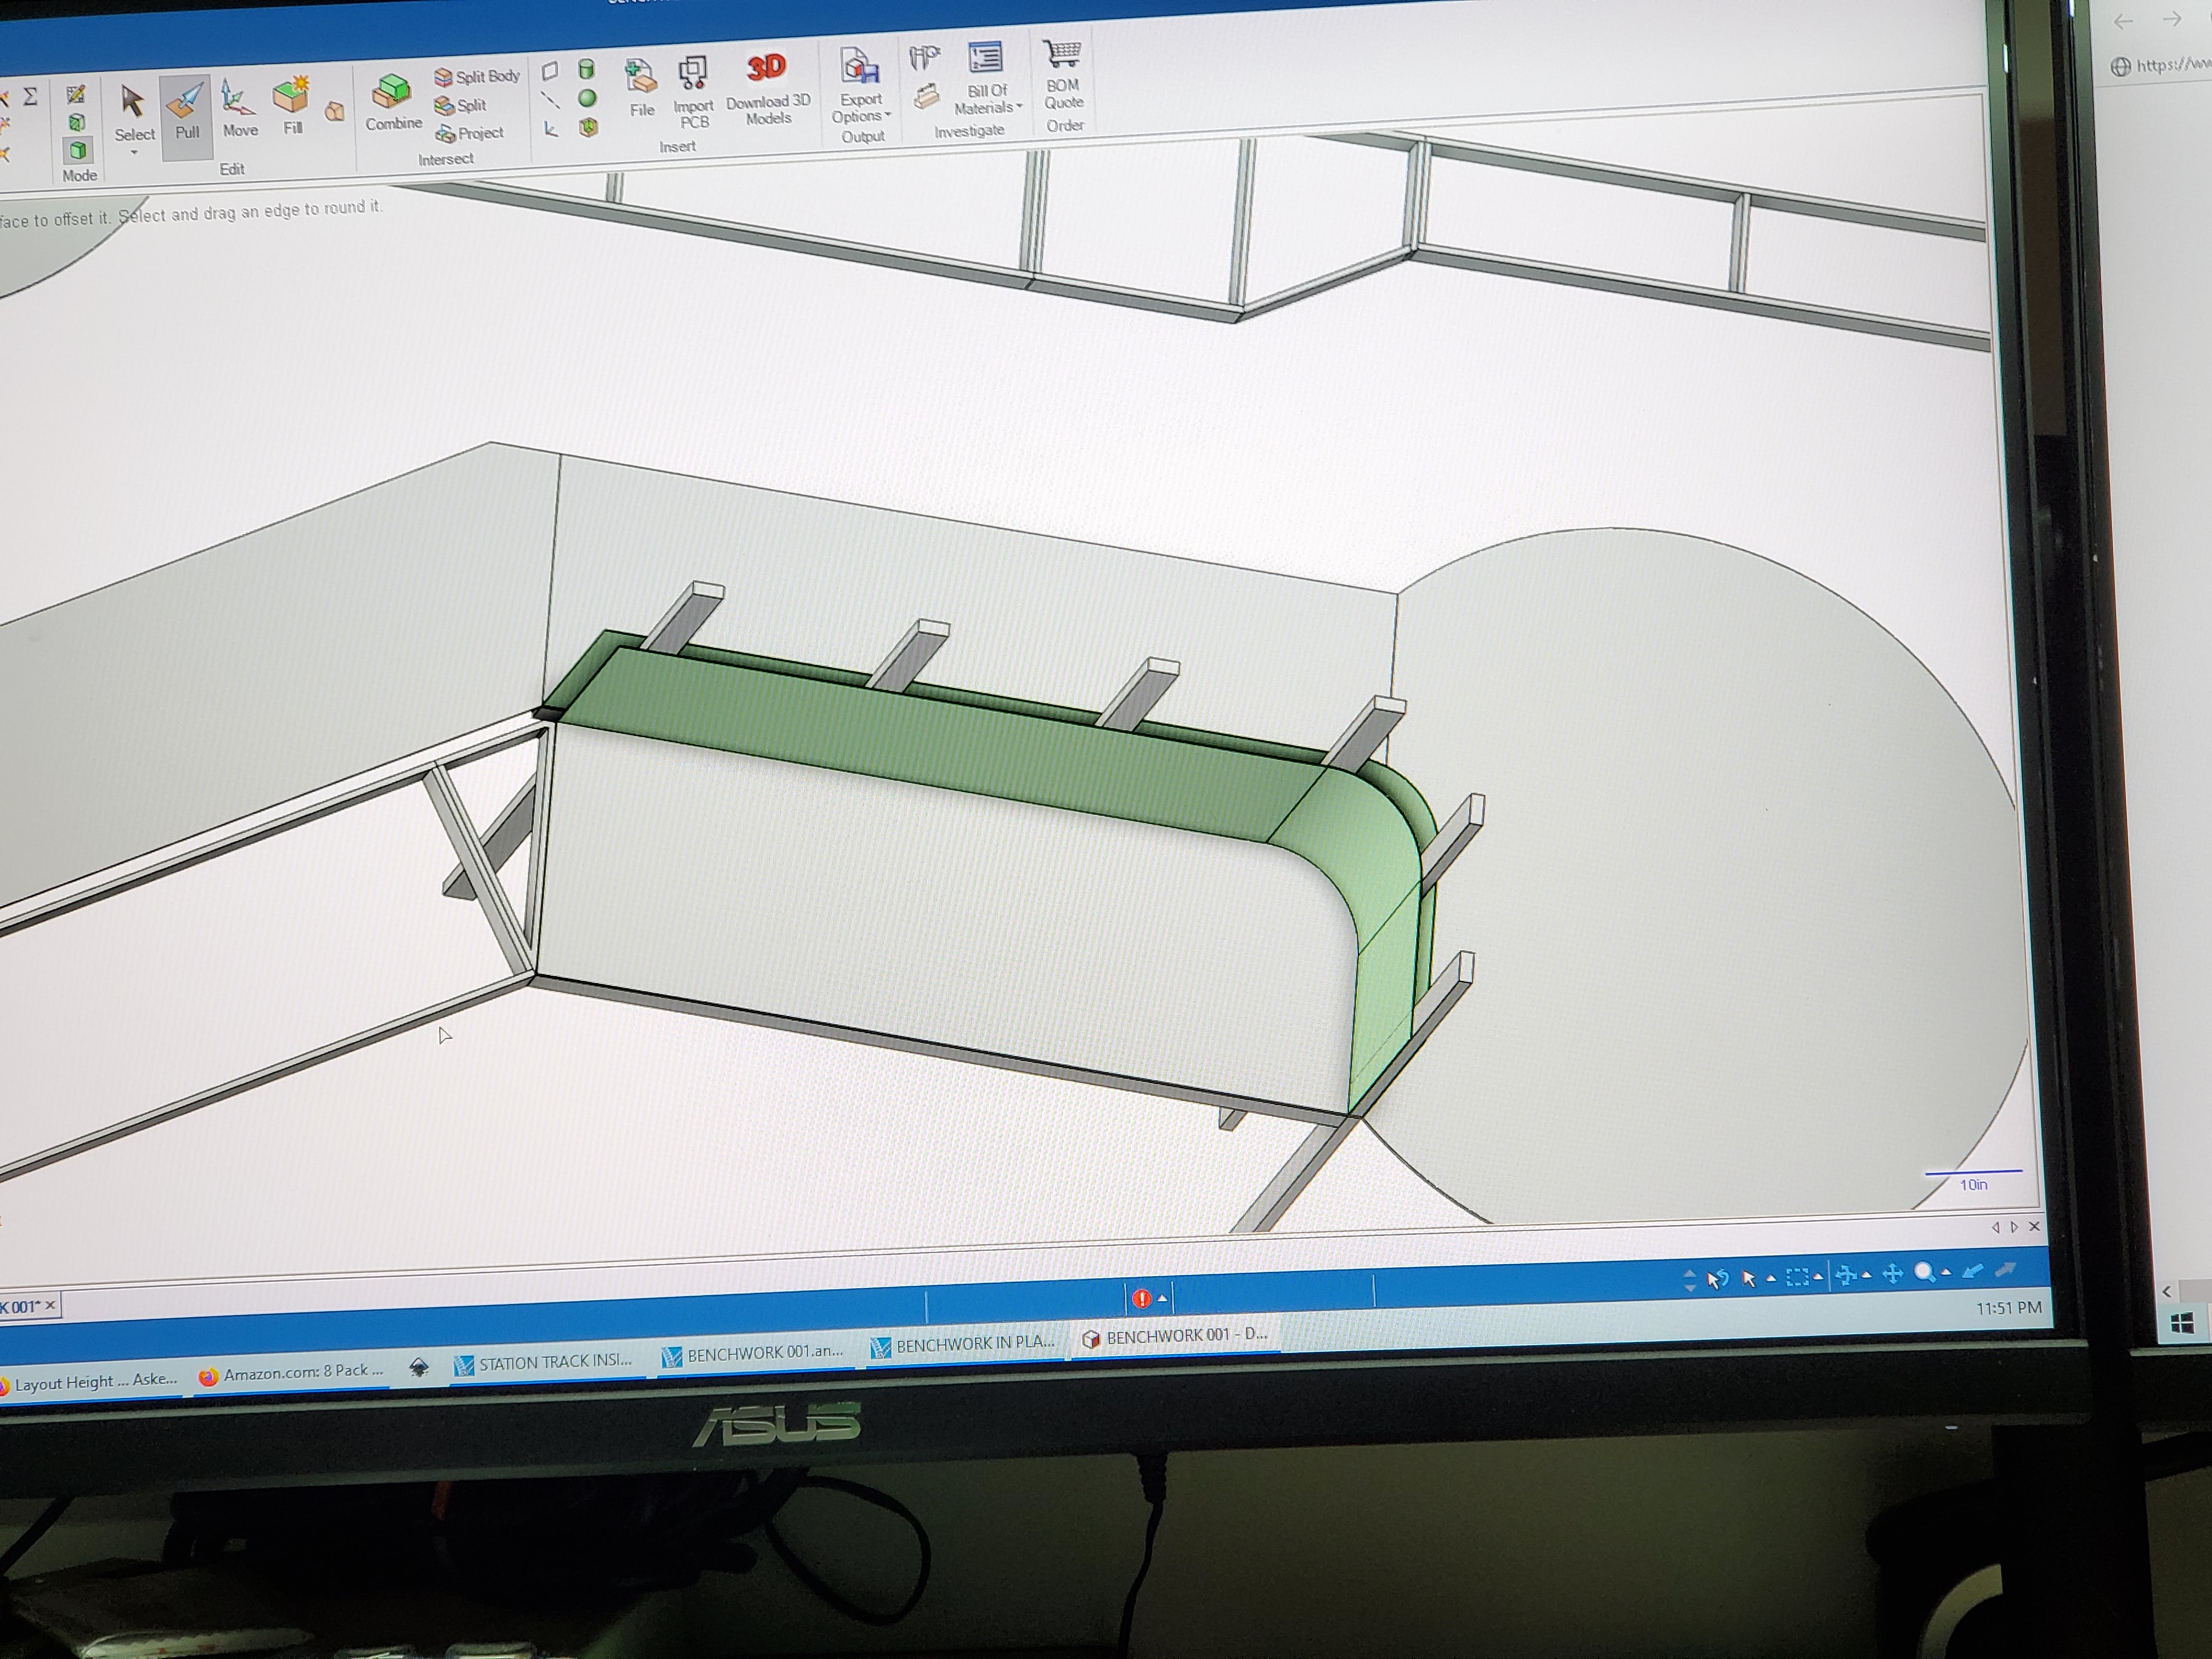Click Import PCB
Screen dimensions: 2212x1659
(693, 92)
